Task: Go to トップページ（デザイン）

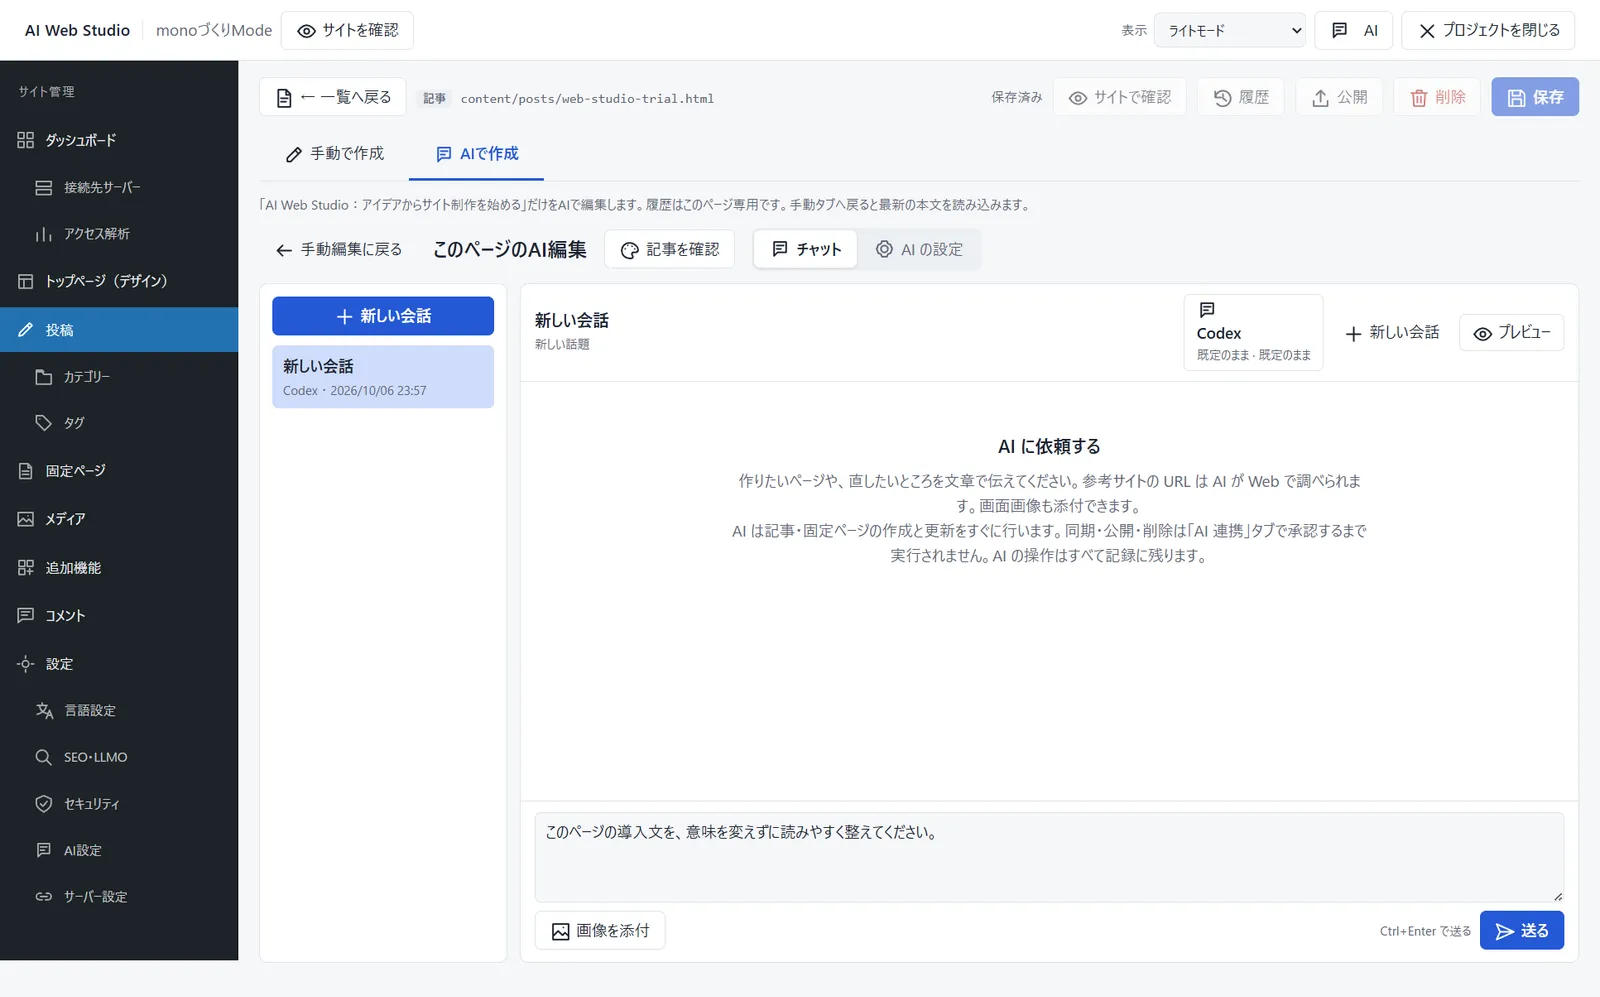Action: [119, 281]
